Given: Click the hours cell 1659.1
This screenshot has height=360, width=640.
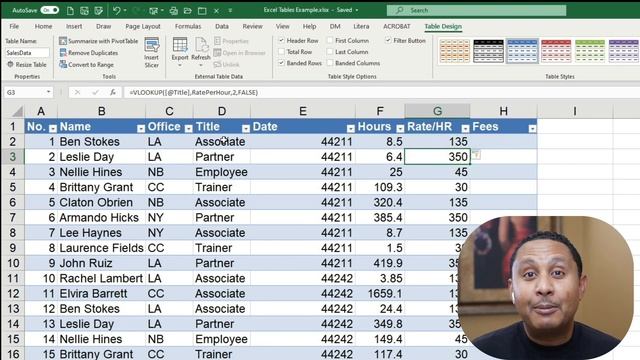Looking at the screenshot, I should [x=380, y=293].
